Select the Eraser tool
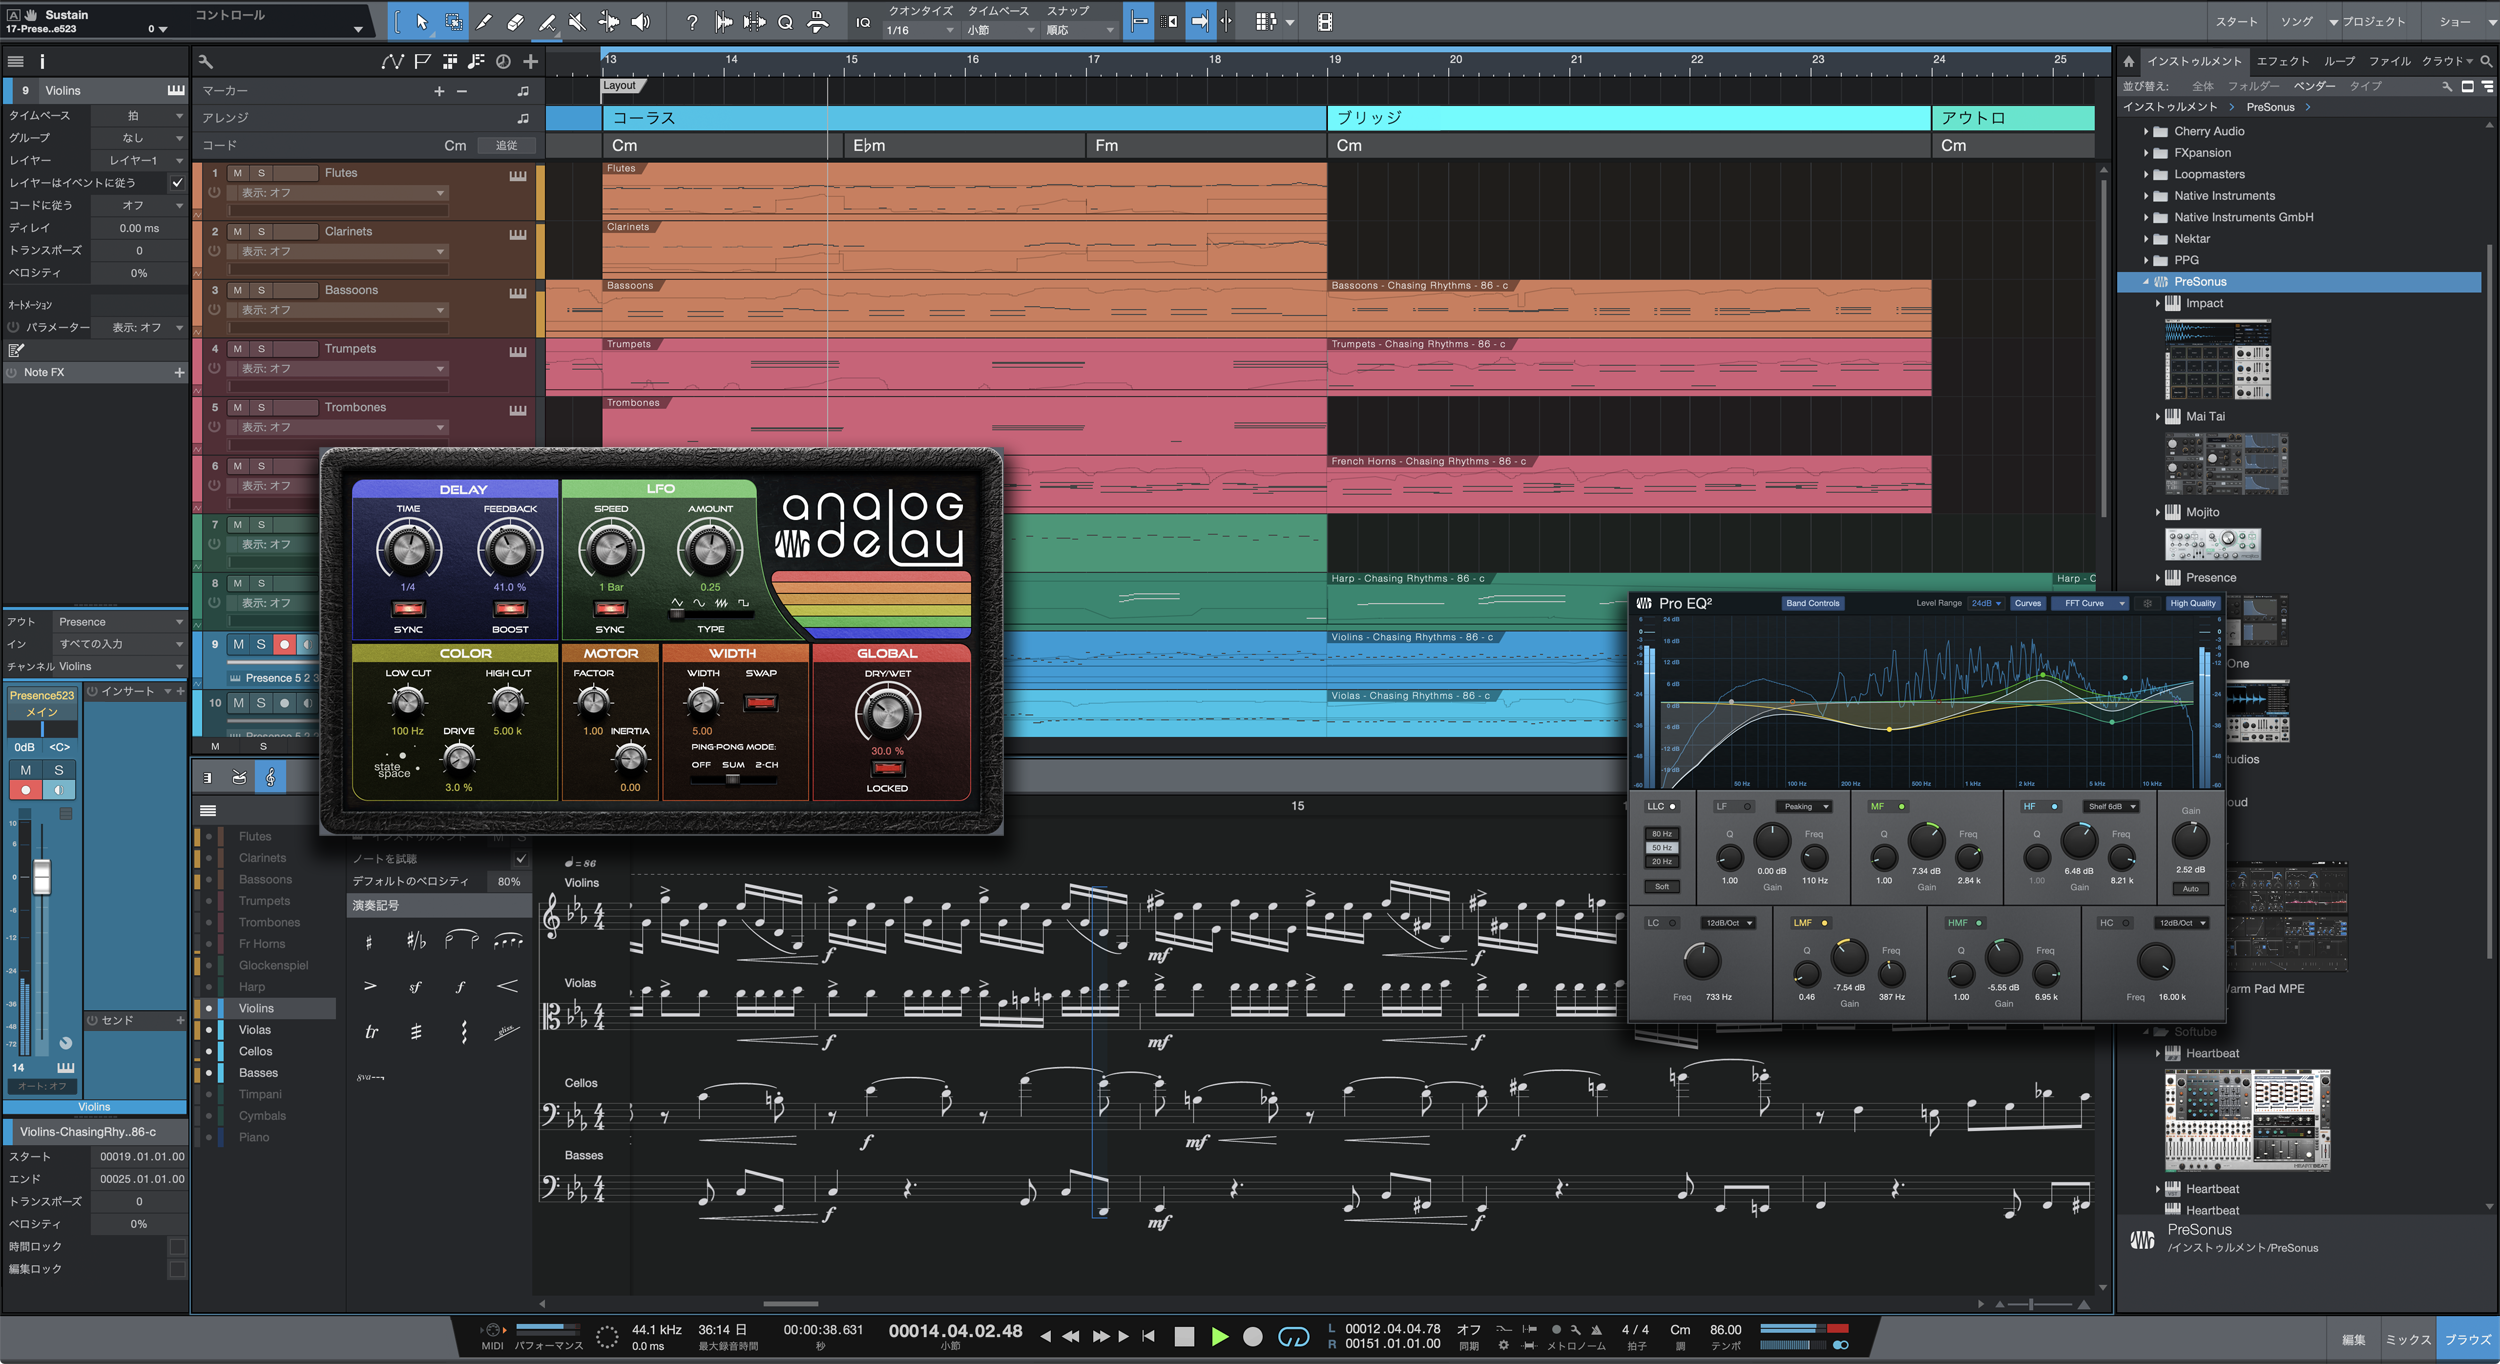 (516, 21)
